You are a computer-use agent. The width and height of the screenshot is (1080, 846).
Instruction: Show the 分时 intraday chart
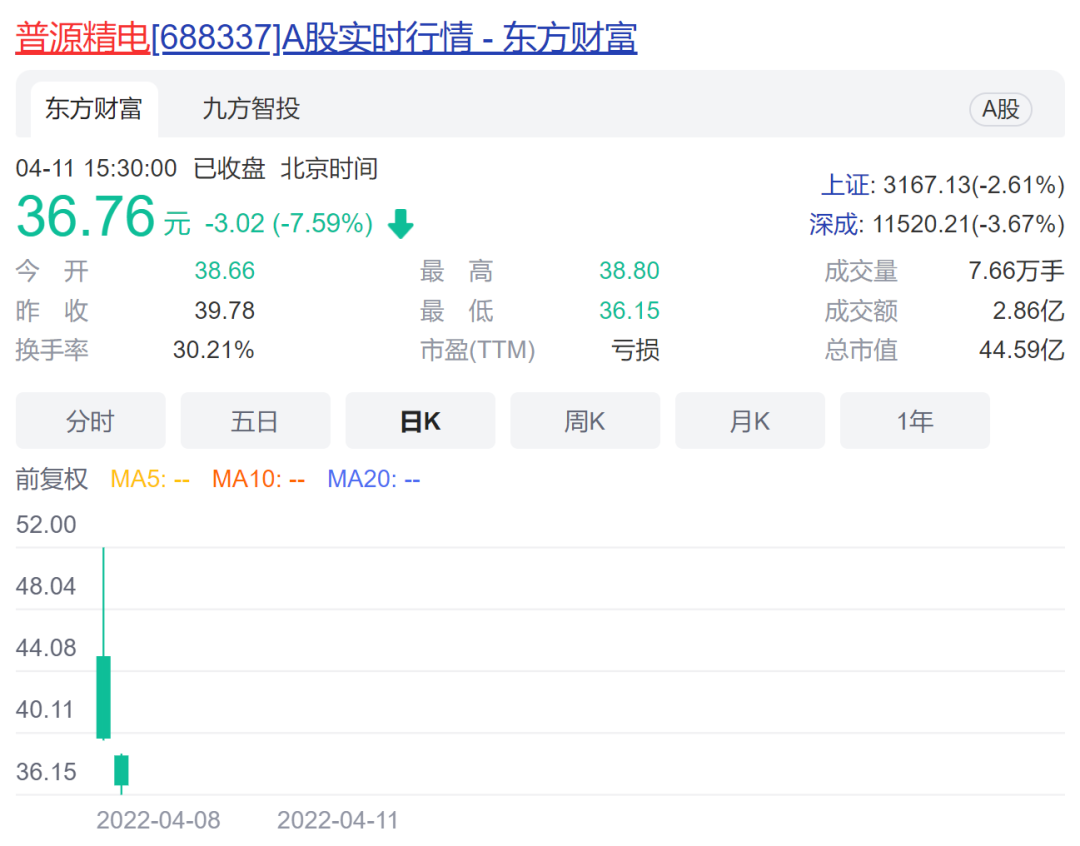click(x=90, y=421)
